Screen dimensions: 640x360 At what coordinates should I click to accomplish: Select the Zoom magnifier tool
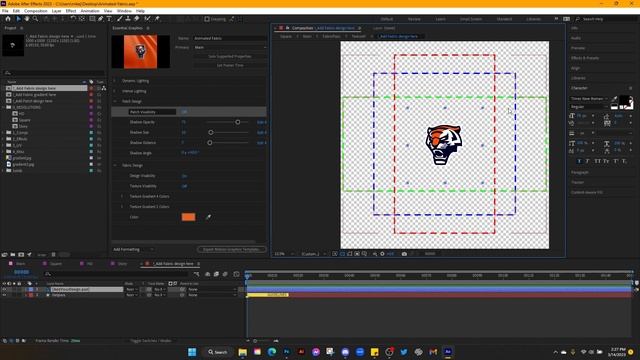(x=36, y=19)
